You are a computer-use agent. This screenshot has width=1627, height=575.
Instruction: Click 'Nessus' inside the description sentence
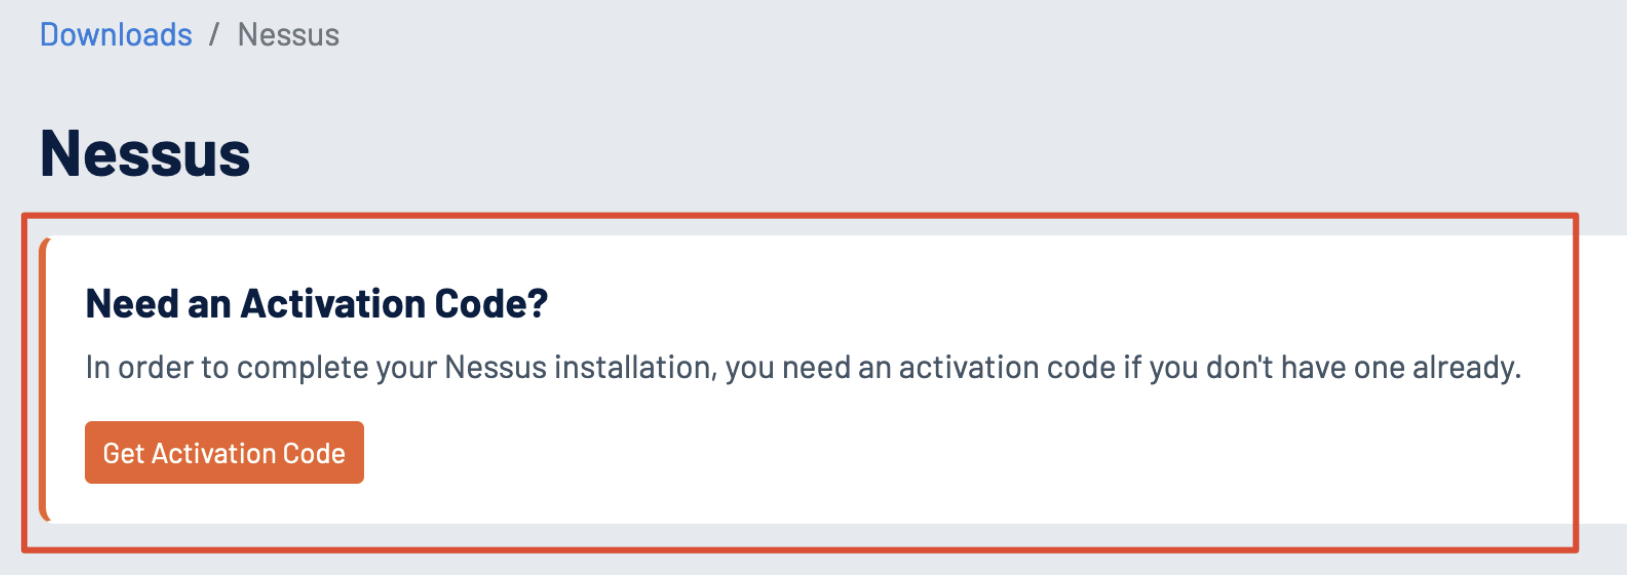[x=496, y=368]
